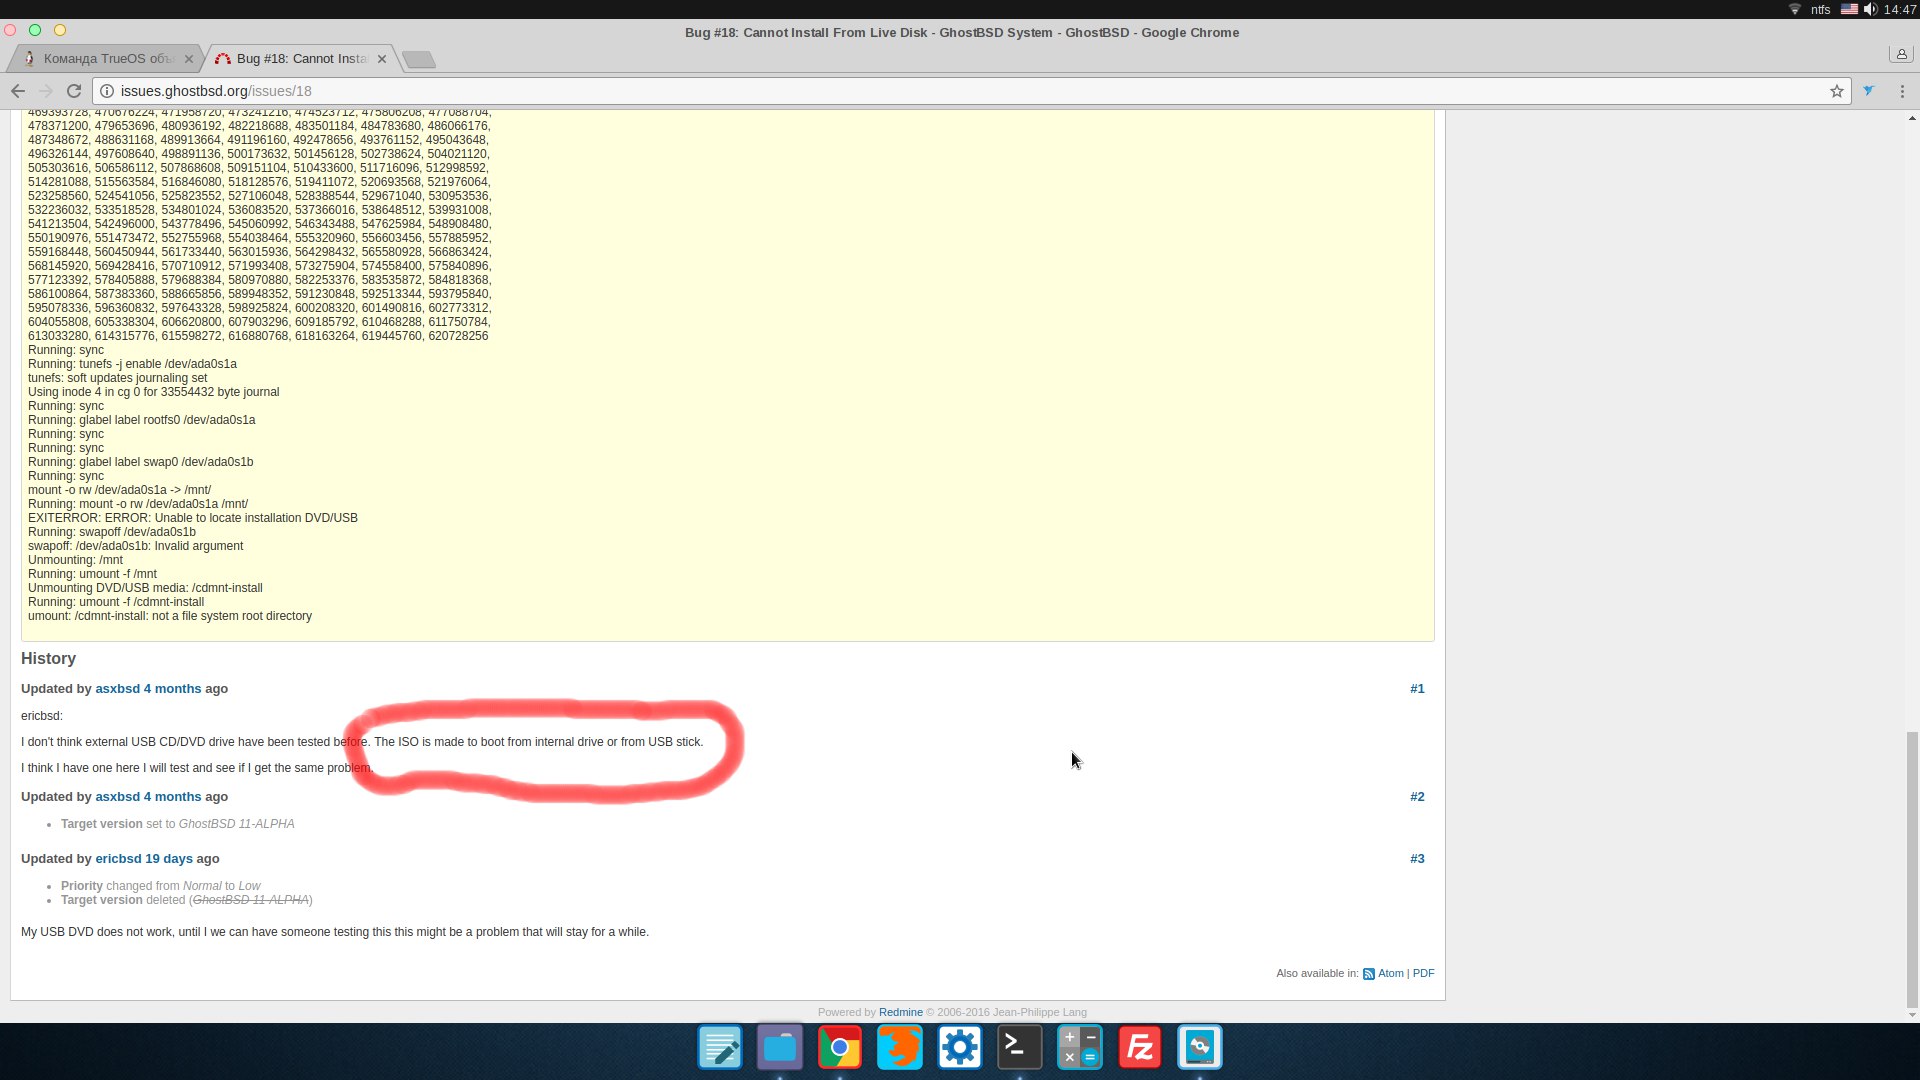The height and width of the screenshot is (1080, 1920).
Task: Open asxbsd profile in update #1
Action: coord(117,689)
